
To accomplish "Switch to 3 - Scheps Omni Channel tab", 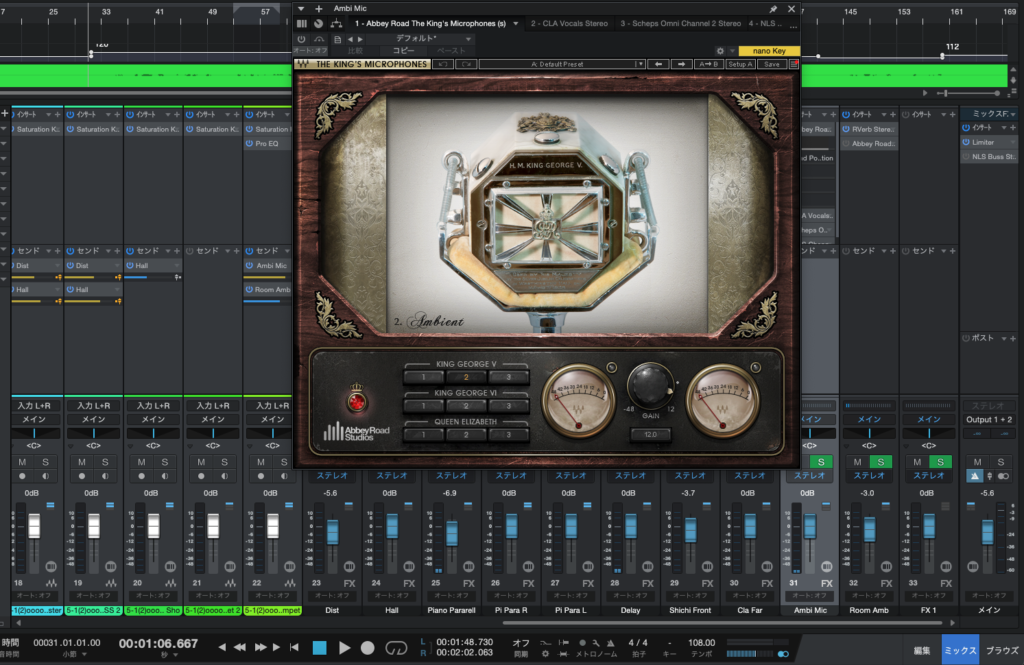I will click(x=680, y=24).
